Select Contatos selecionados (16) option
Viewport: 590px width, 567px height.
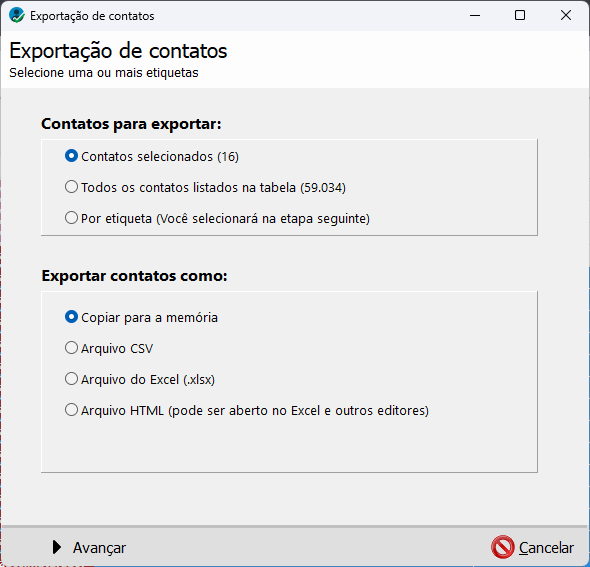click(152, 156)
